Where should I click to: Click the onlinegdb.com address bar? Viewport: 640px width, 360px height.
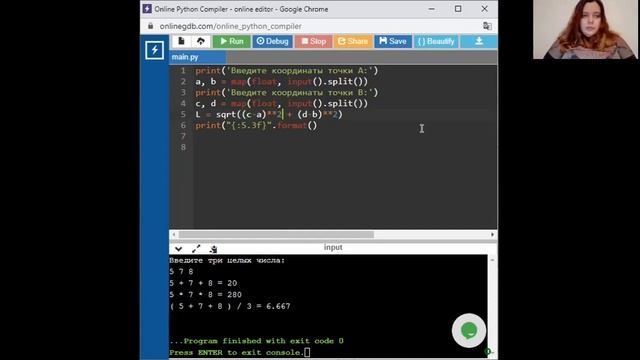coord(231,26)
